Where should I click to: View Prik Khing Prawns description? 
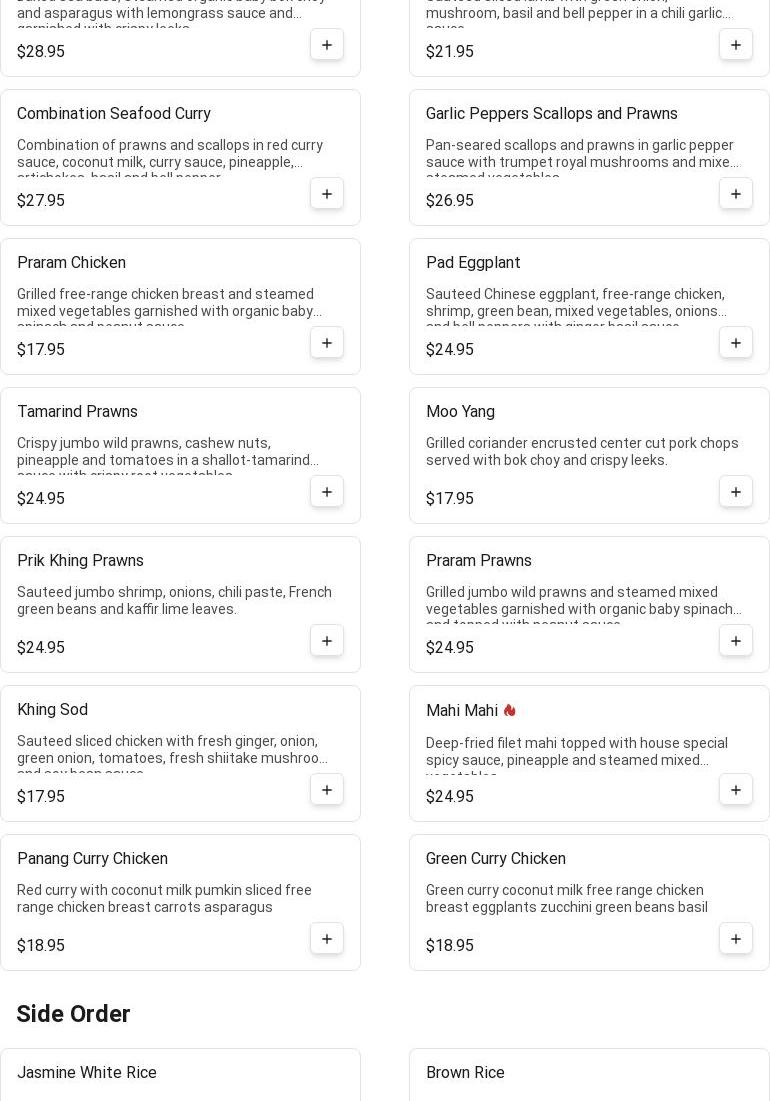pyautogui.click(x=174, y=600)
